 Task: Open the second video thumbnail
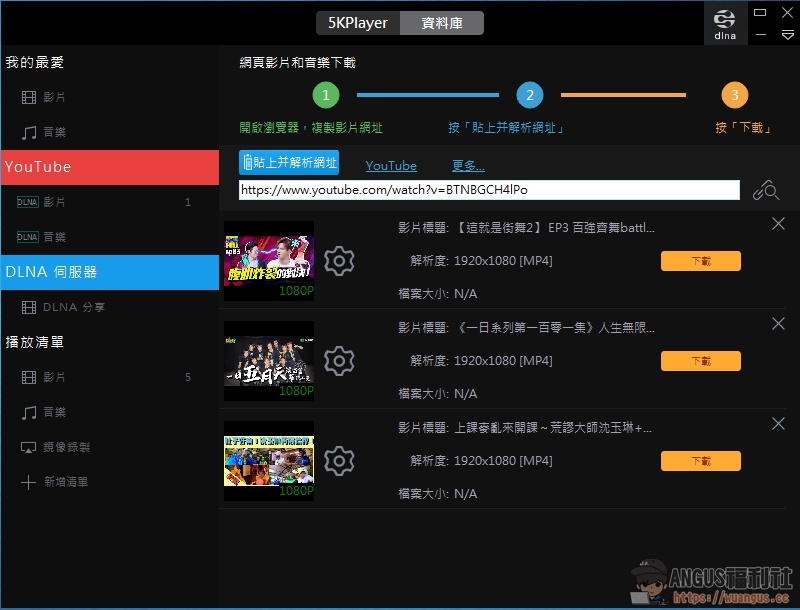tap(269, 361)
